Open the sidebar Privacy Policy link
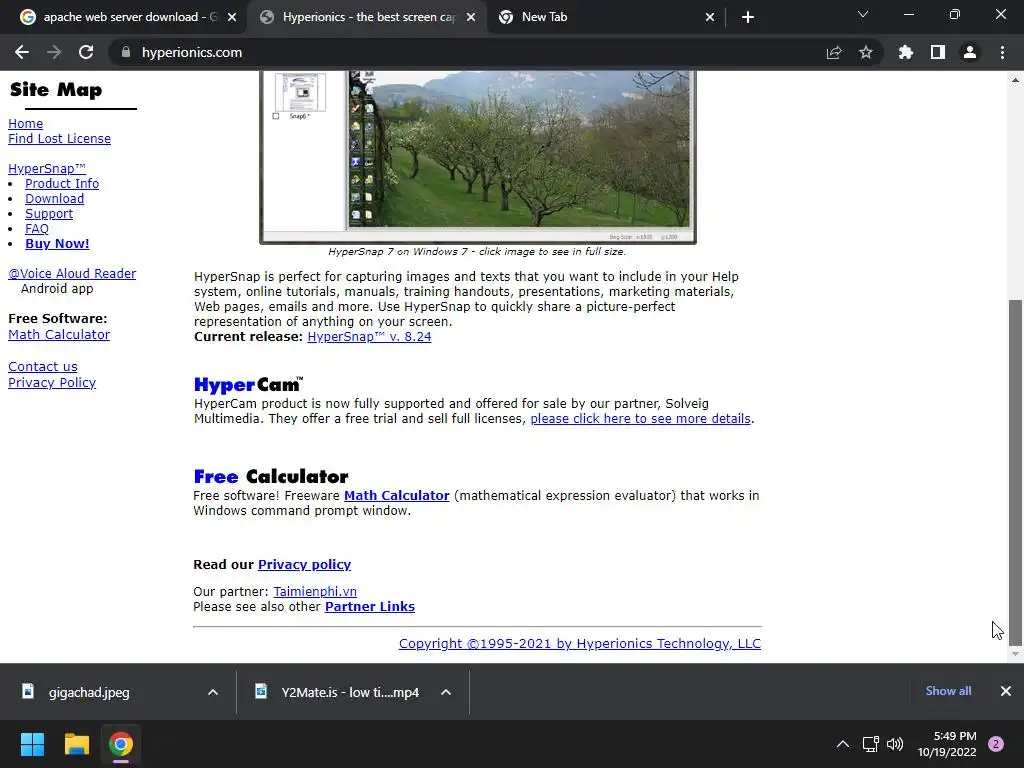The image size is (1024, 768). (x=52, y=383)
